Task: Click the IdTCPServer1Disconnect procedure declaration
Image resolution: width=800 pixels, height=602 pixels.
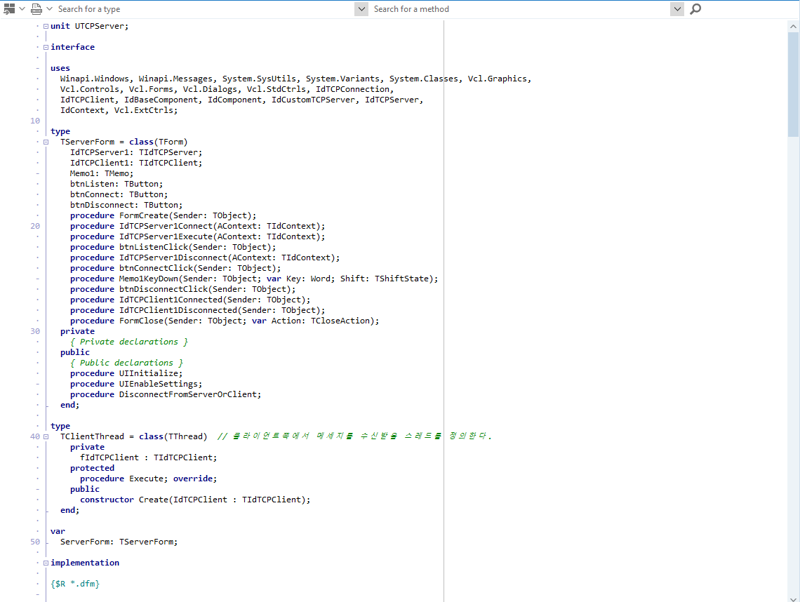Action: click(205, 258)
